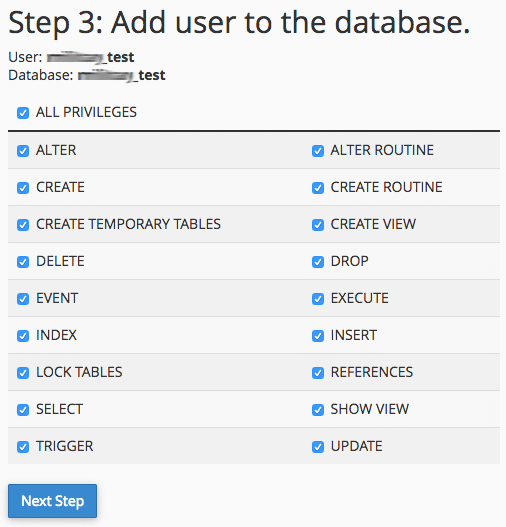Click the UPDATE label text
506x527 pixels.
click(356, 446)
